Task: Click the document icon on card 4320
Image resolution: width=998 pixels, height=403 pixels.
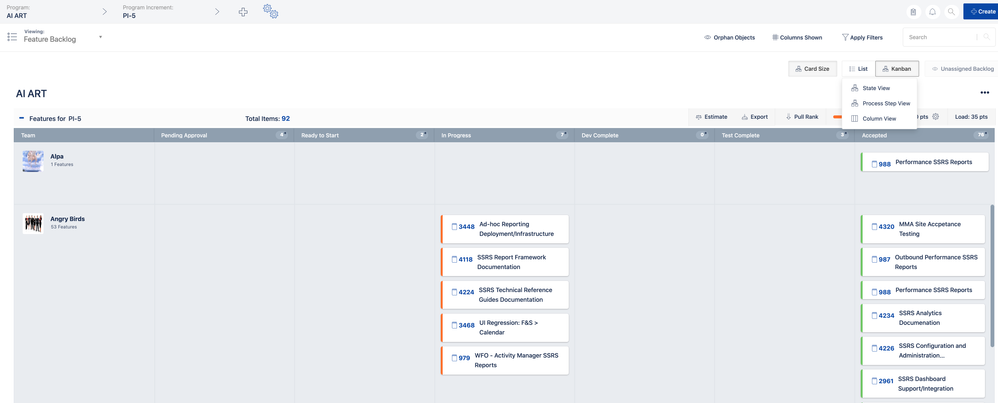Action: (x=874, y=227)
